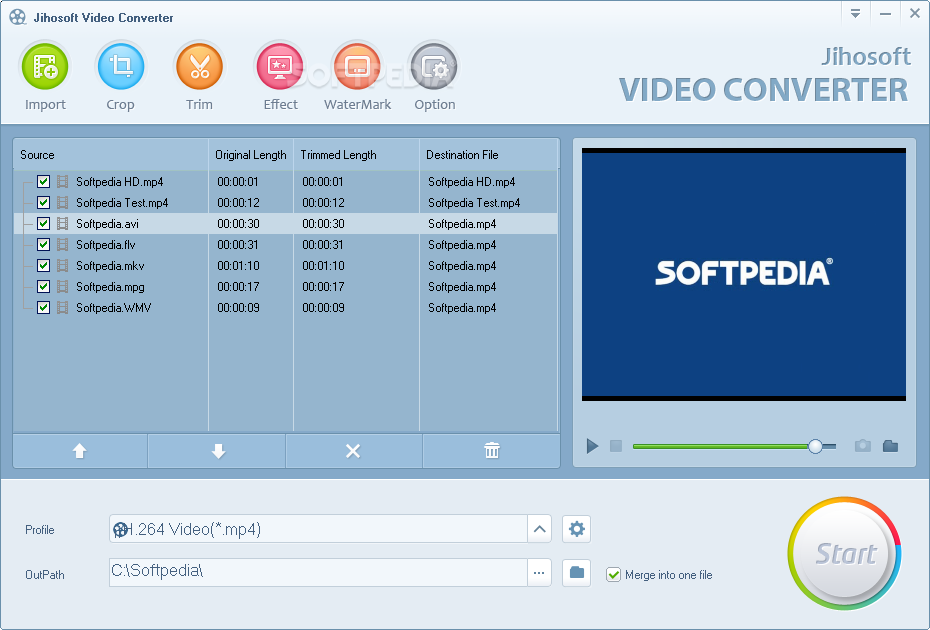Move selected file up with arrow
This screenshot has width=930, height=630.
[79, 451]
